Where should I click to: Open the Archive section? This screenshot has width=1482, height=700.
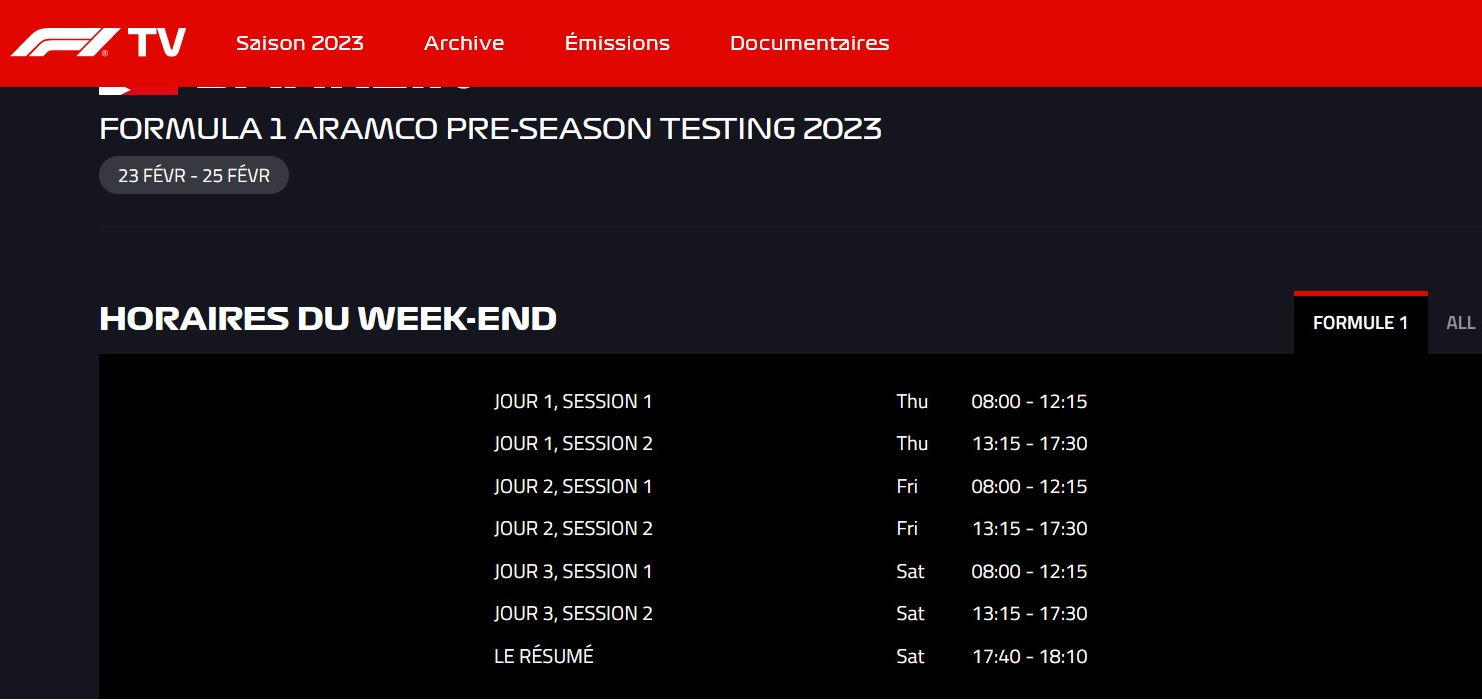(x=464, y=43)
